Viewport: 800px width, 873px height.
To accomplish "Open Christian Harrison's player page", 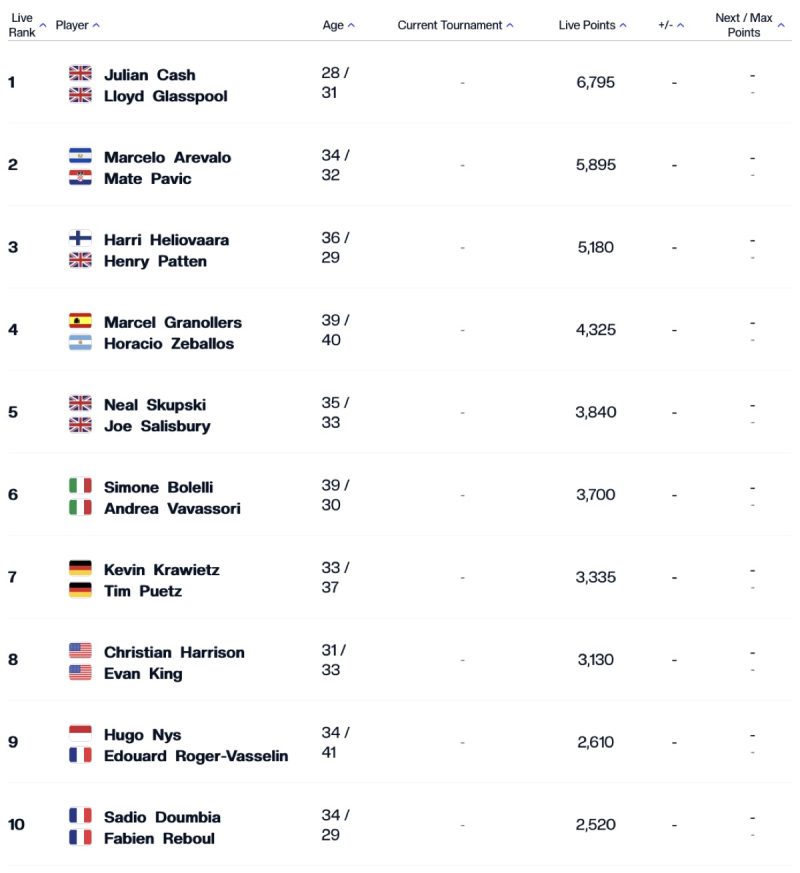I will [x=174, y=652].
